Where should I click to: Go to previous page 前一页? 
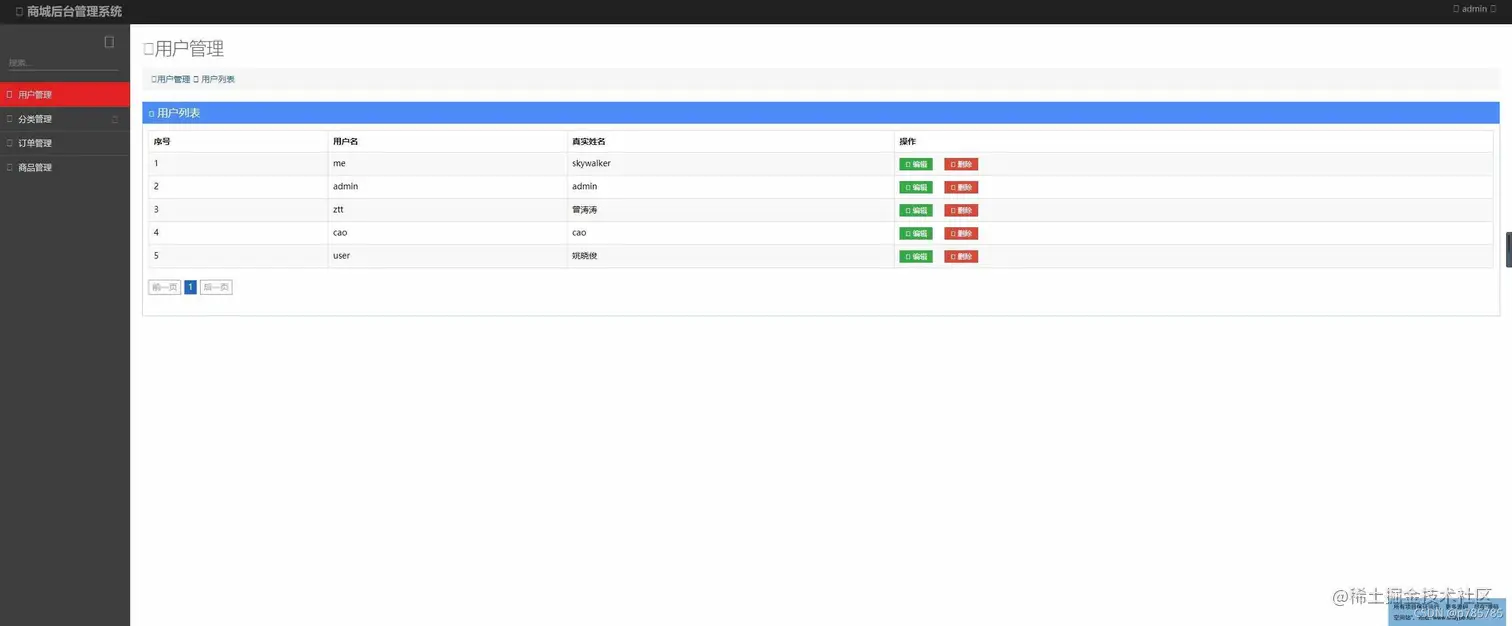(165, 287)
